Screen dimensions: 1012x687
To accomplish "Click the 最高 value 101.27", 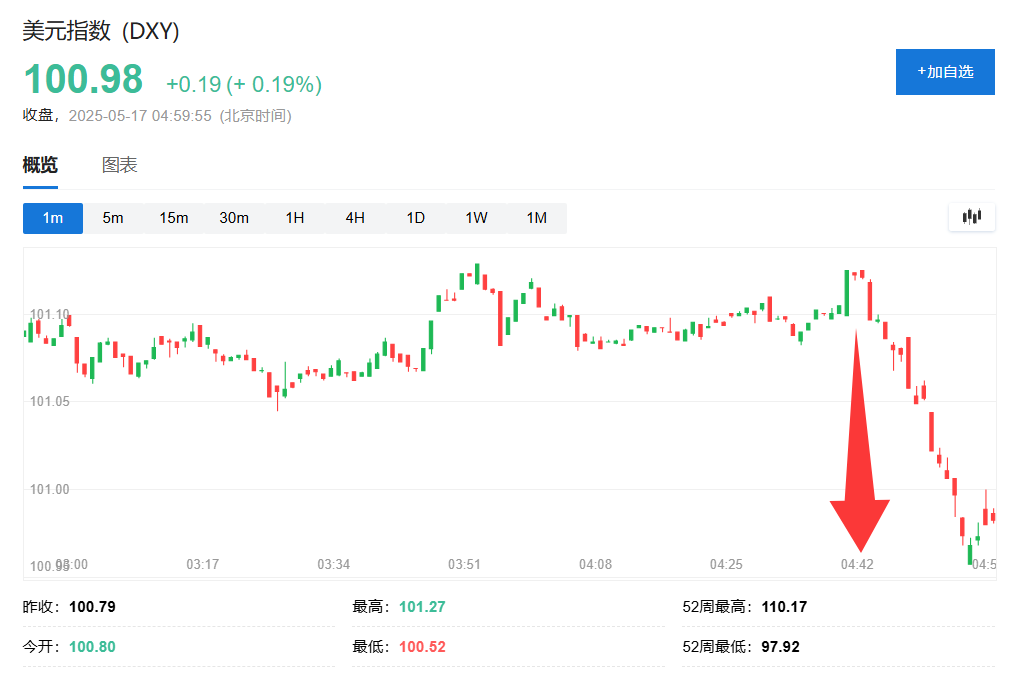I will tap(422, 607).
